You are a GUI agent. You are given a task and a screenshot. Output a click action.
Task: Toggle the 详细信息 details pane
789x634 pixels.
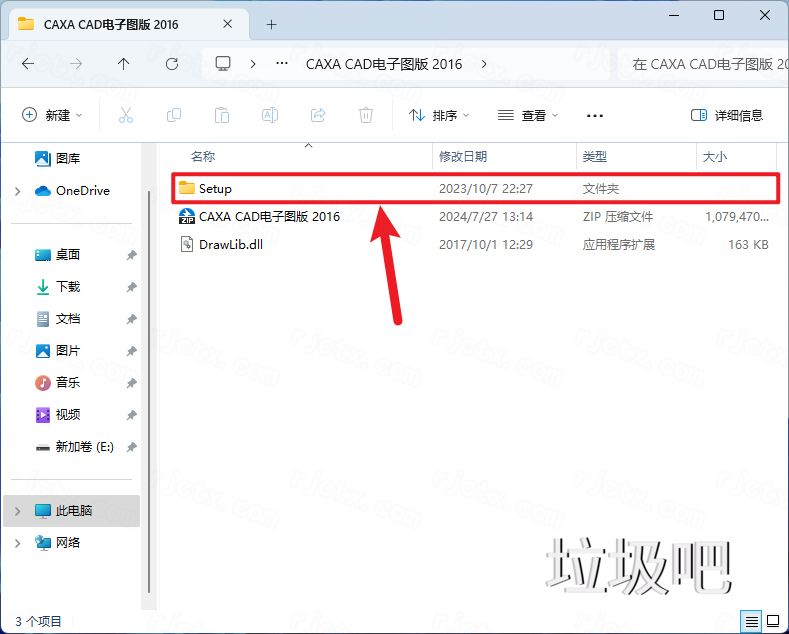(x=727, y=115)
